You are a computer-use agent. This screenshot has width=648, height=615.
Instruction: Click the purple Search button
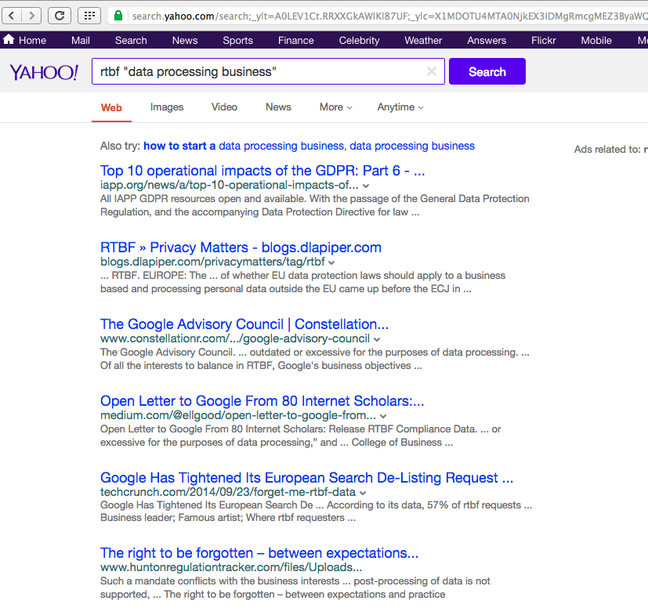[x=487, y=72]
